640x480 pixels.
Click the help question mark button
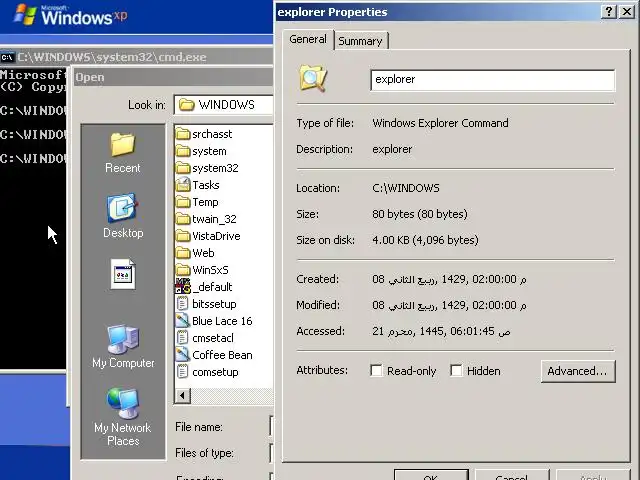609,11
